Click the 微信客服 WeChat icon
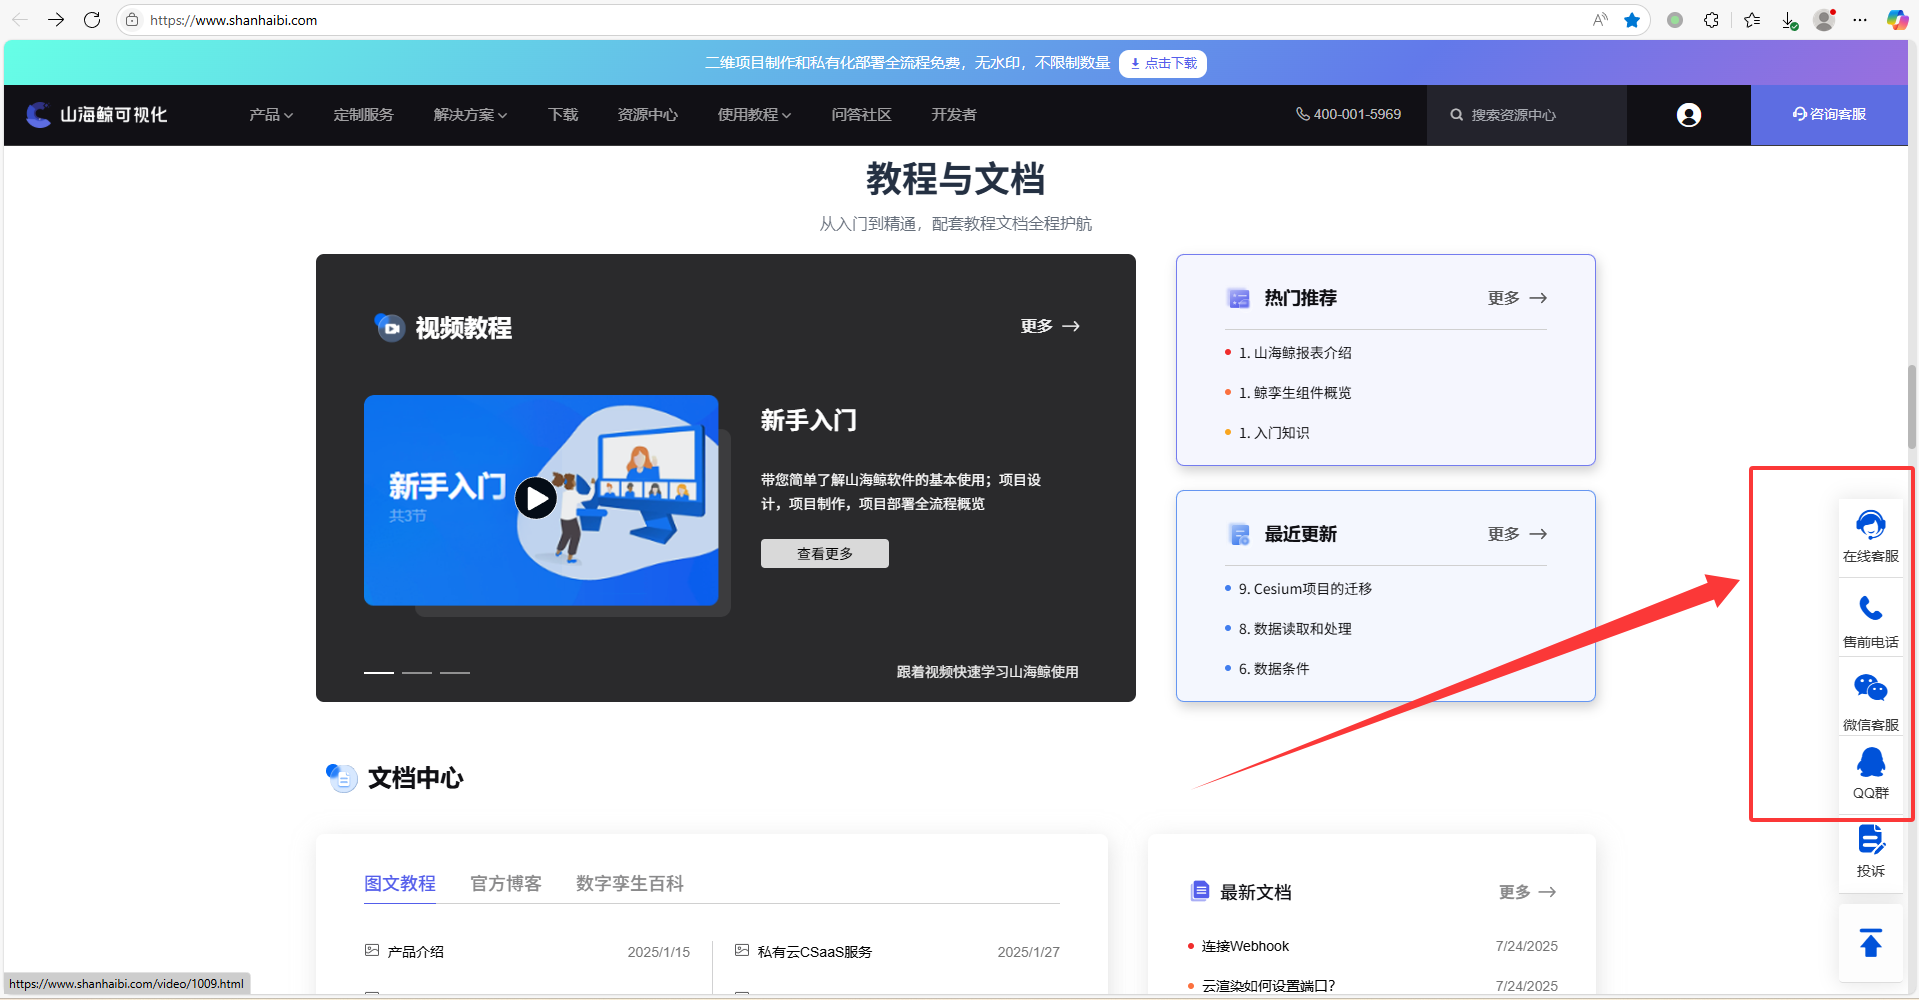The height and width of the screenshot is (1000, 1919). 1871,689
